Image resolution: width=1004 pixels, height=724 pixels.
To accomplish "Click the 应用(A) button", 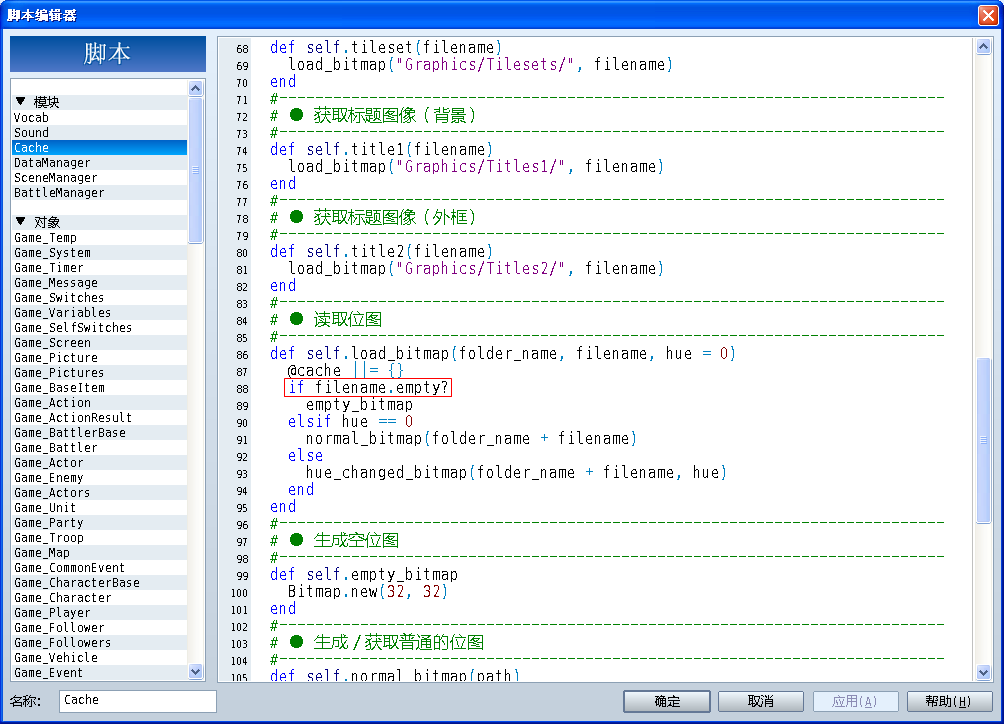I will 855,701.
